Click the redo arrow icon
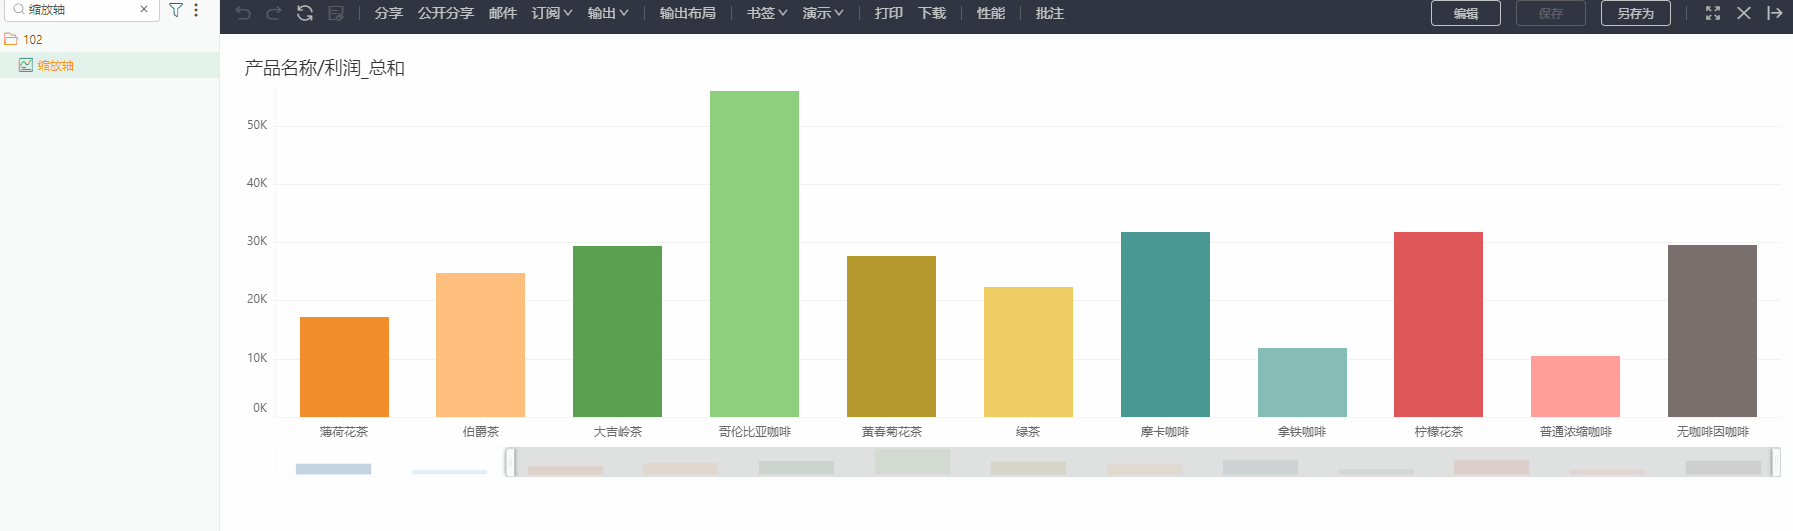The height and width of the screenshot is (531, 1793). (x=274, y=13)
